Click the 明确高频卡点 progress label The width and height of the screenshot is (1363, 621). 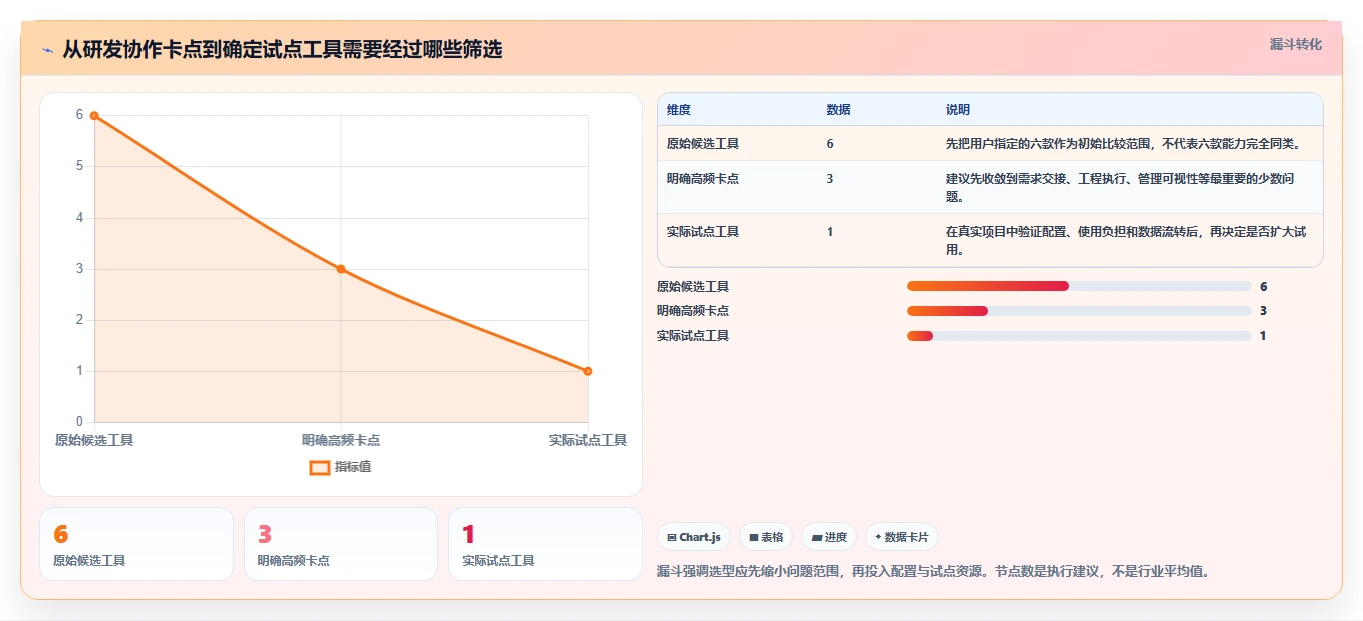point(693,311)
